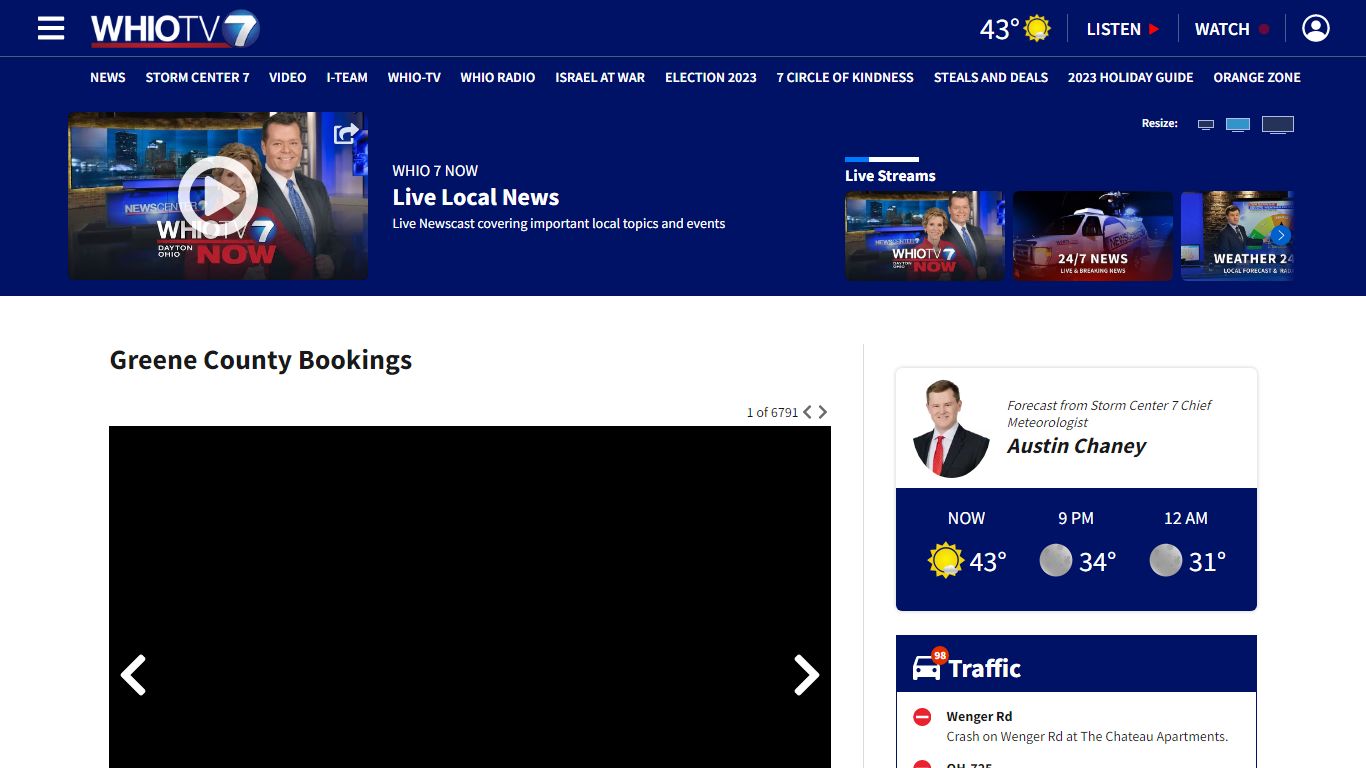
Task: Click the sunny weather icon in header
Action: 1037,29
